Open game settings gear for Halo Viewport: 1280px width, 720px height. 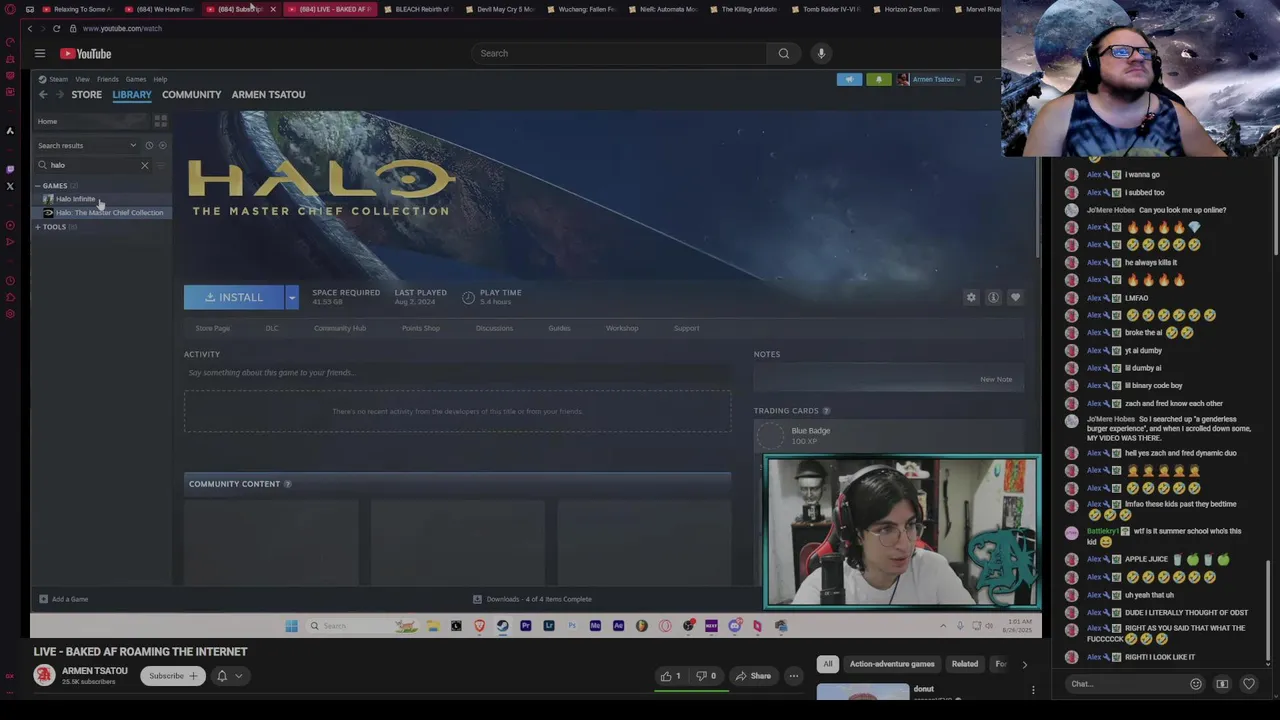[971, 297]
